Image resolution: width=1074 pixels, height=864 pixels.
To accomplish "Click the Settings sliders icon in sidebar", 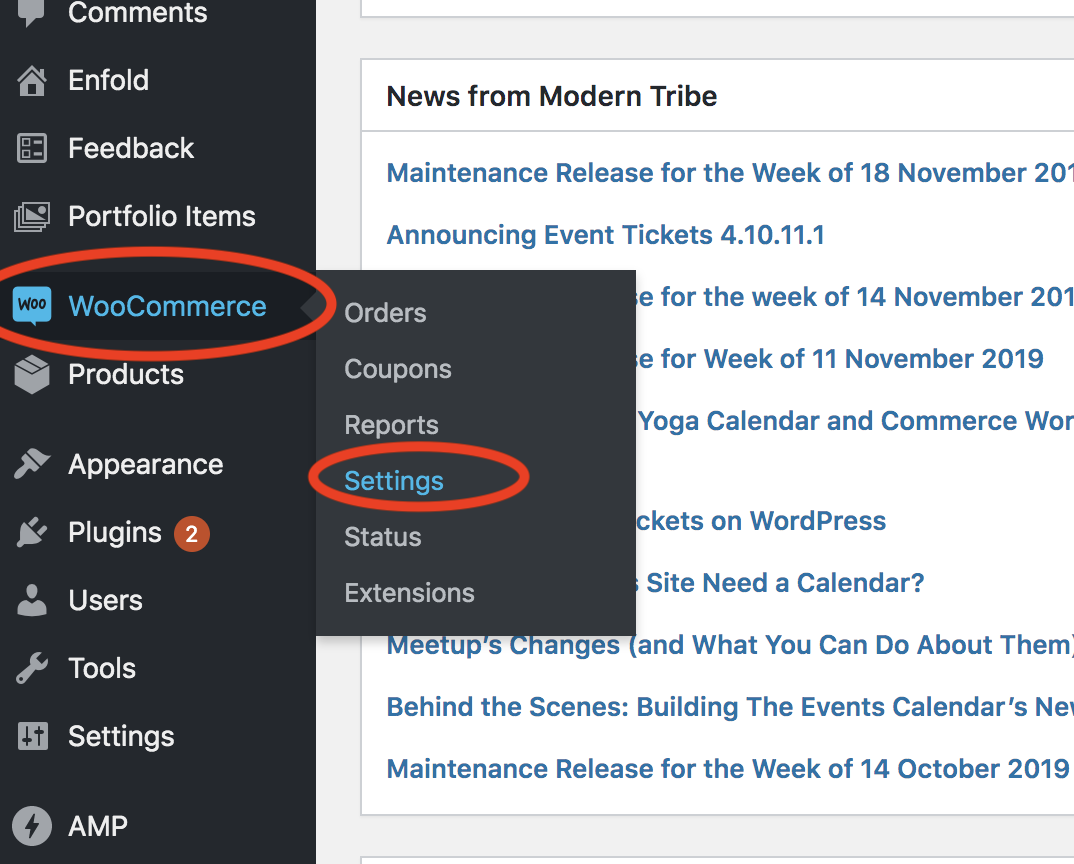I will 32,737.
